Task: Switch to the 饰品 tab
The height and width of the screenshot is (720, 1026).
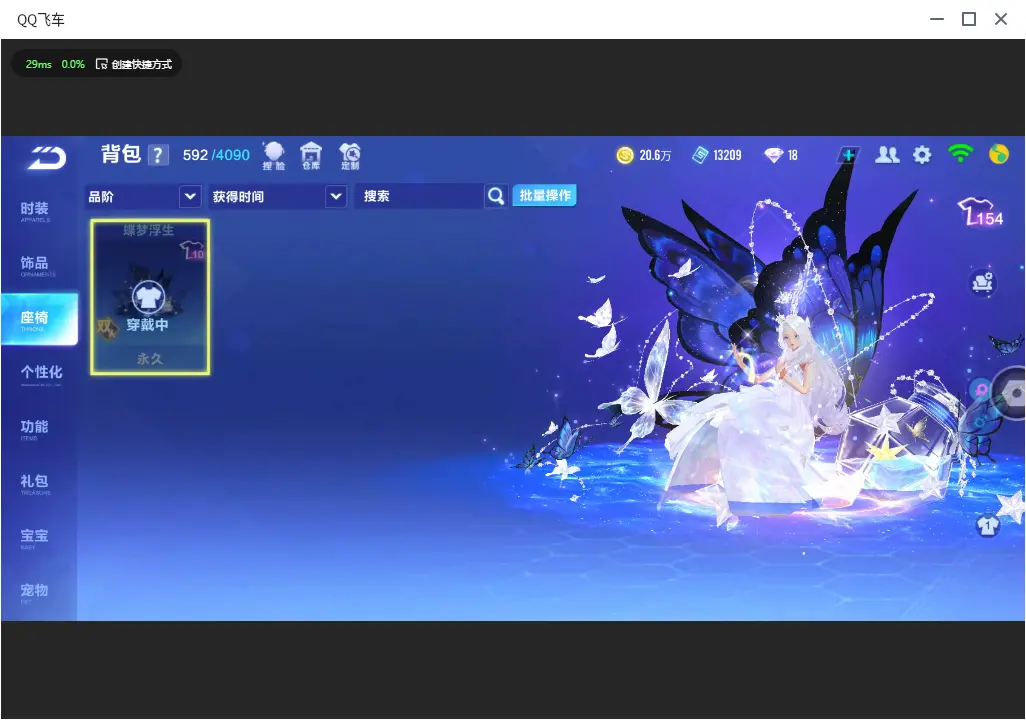Action: (35, 265)
